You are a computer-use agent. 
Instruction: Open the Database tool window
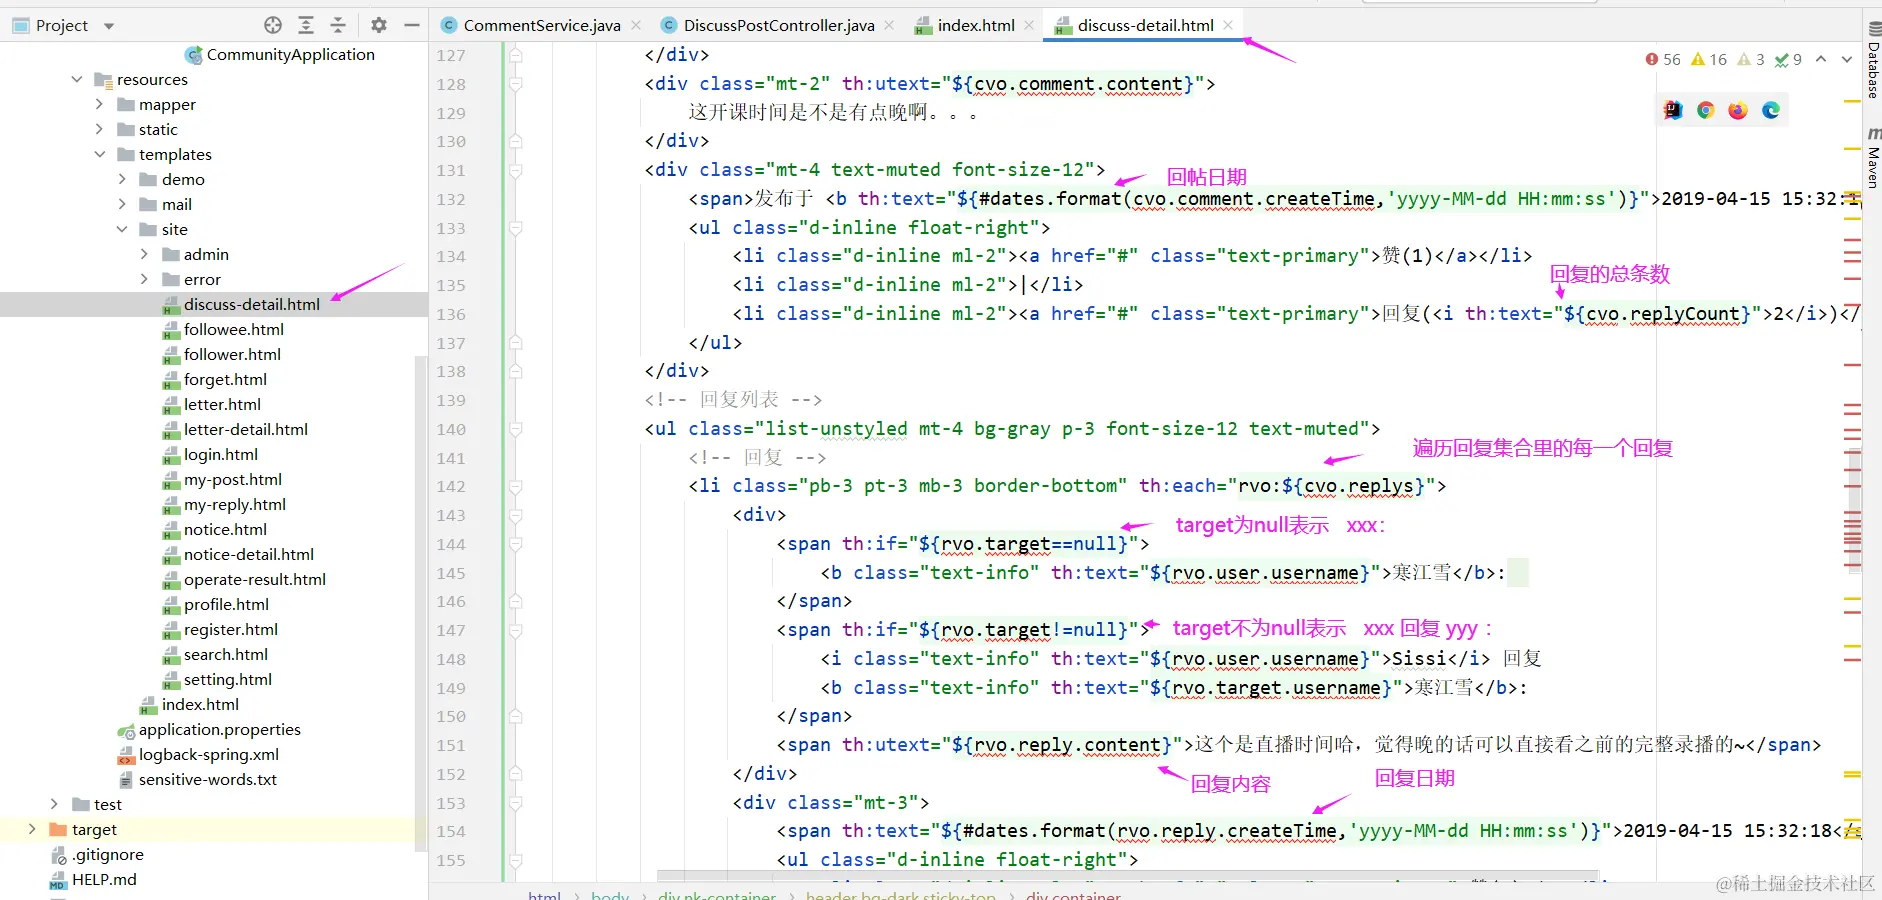pos(1873,62)
